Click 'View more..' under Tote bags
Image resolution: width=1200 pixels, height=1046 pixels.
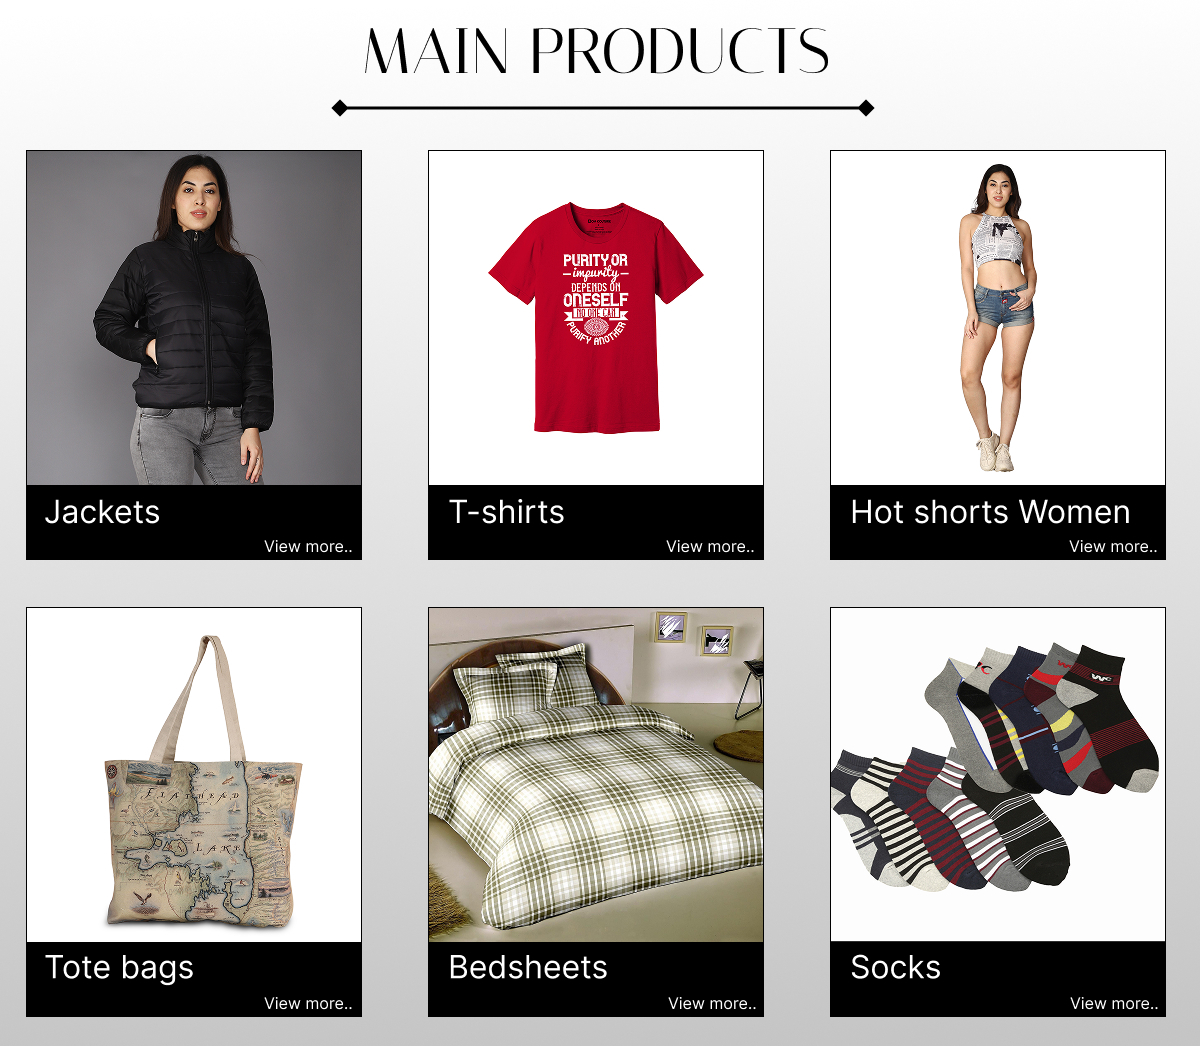[308, 1004]
